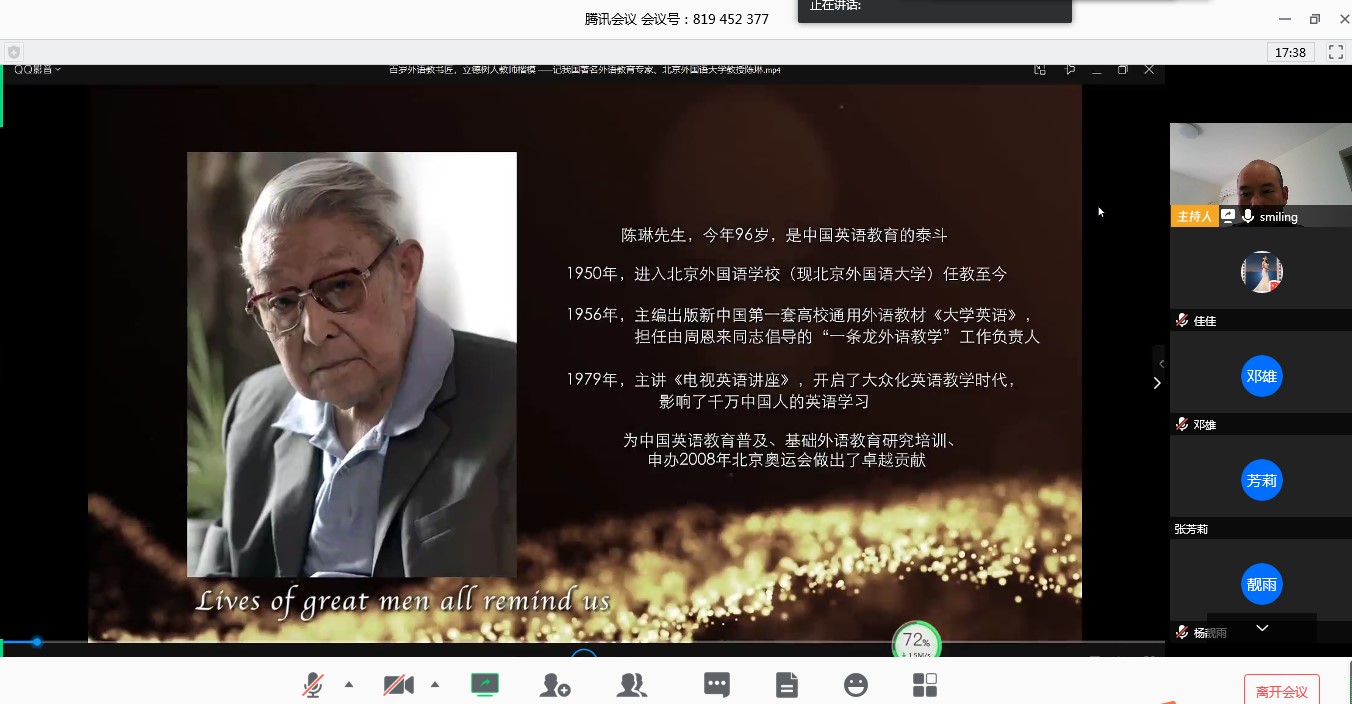
Task: Open the emoji reactions icon
Action: pyautogui.click(x=856, y=685)
